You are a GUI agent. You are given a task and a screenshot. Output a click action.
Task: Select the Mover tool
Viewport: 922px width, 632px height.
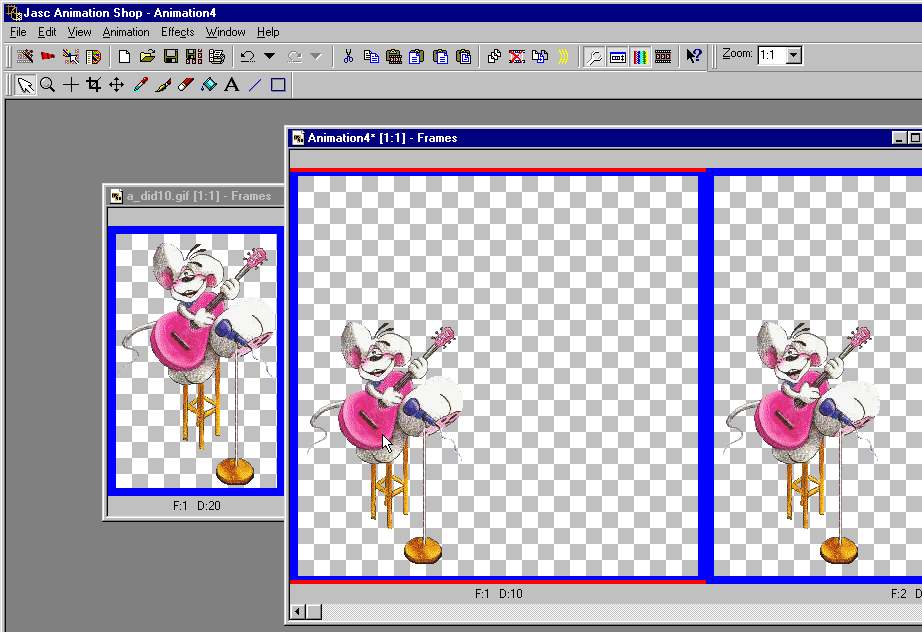click(116, 85)
